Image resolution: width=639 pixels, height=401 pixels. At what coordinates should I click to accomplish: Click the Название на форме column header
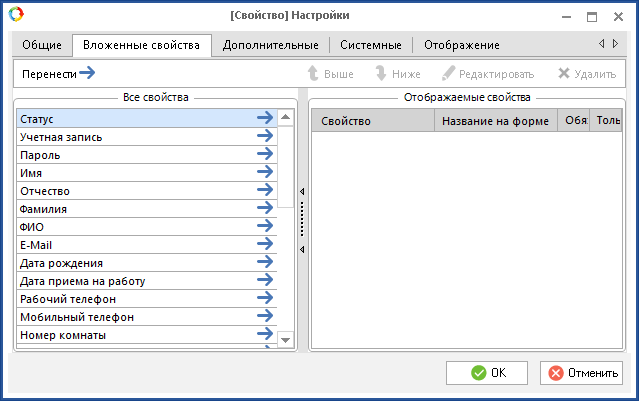(x=496, y=121)
